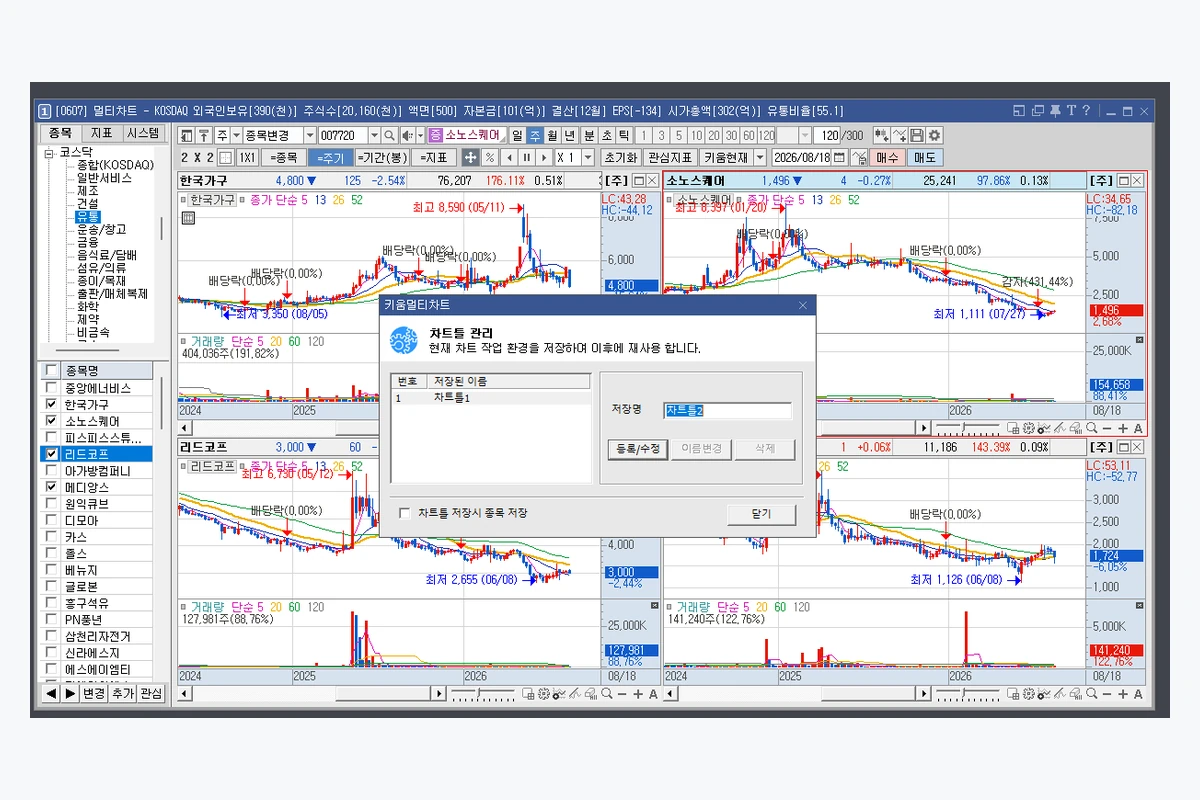The height and width of the screenshot is (800, 1200).
Task: Click the small grid icon inside 한국가구 chart
Action: pos(187,217)
